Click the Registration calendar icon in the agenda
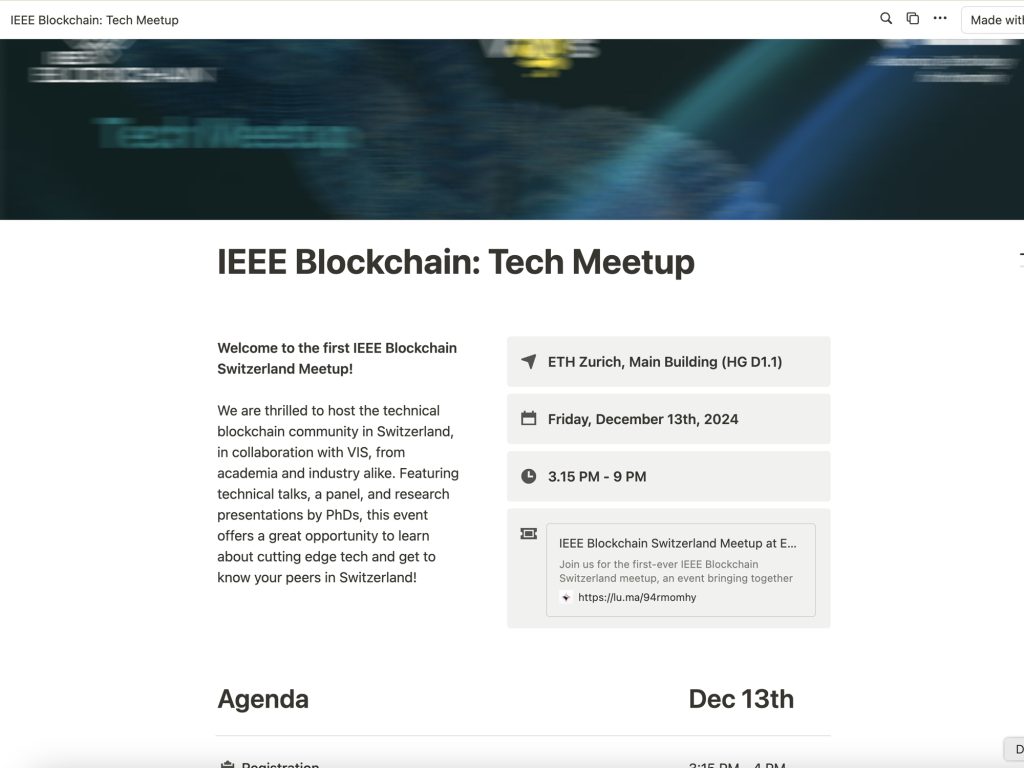This screenshot has height=768, width=1024. coord(228,765)
